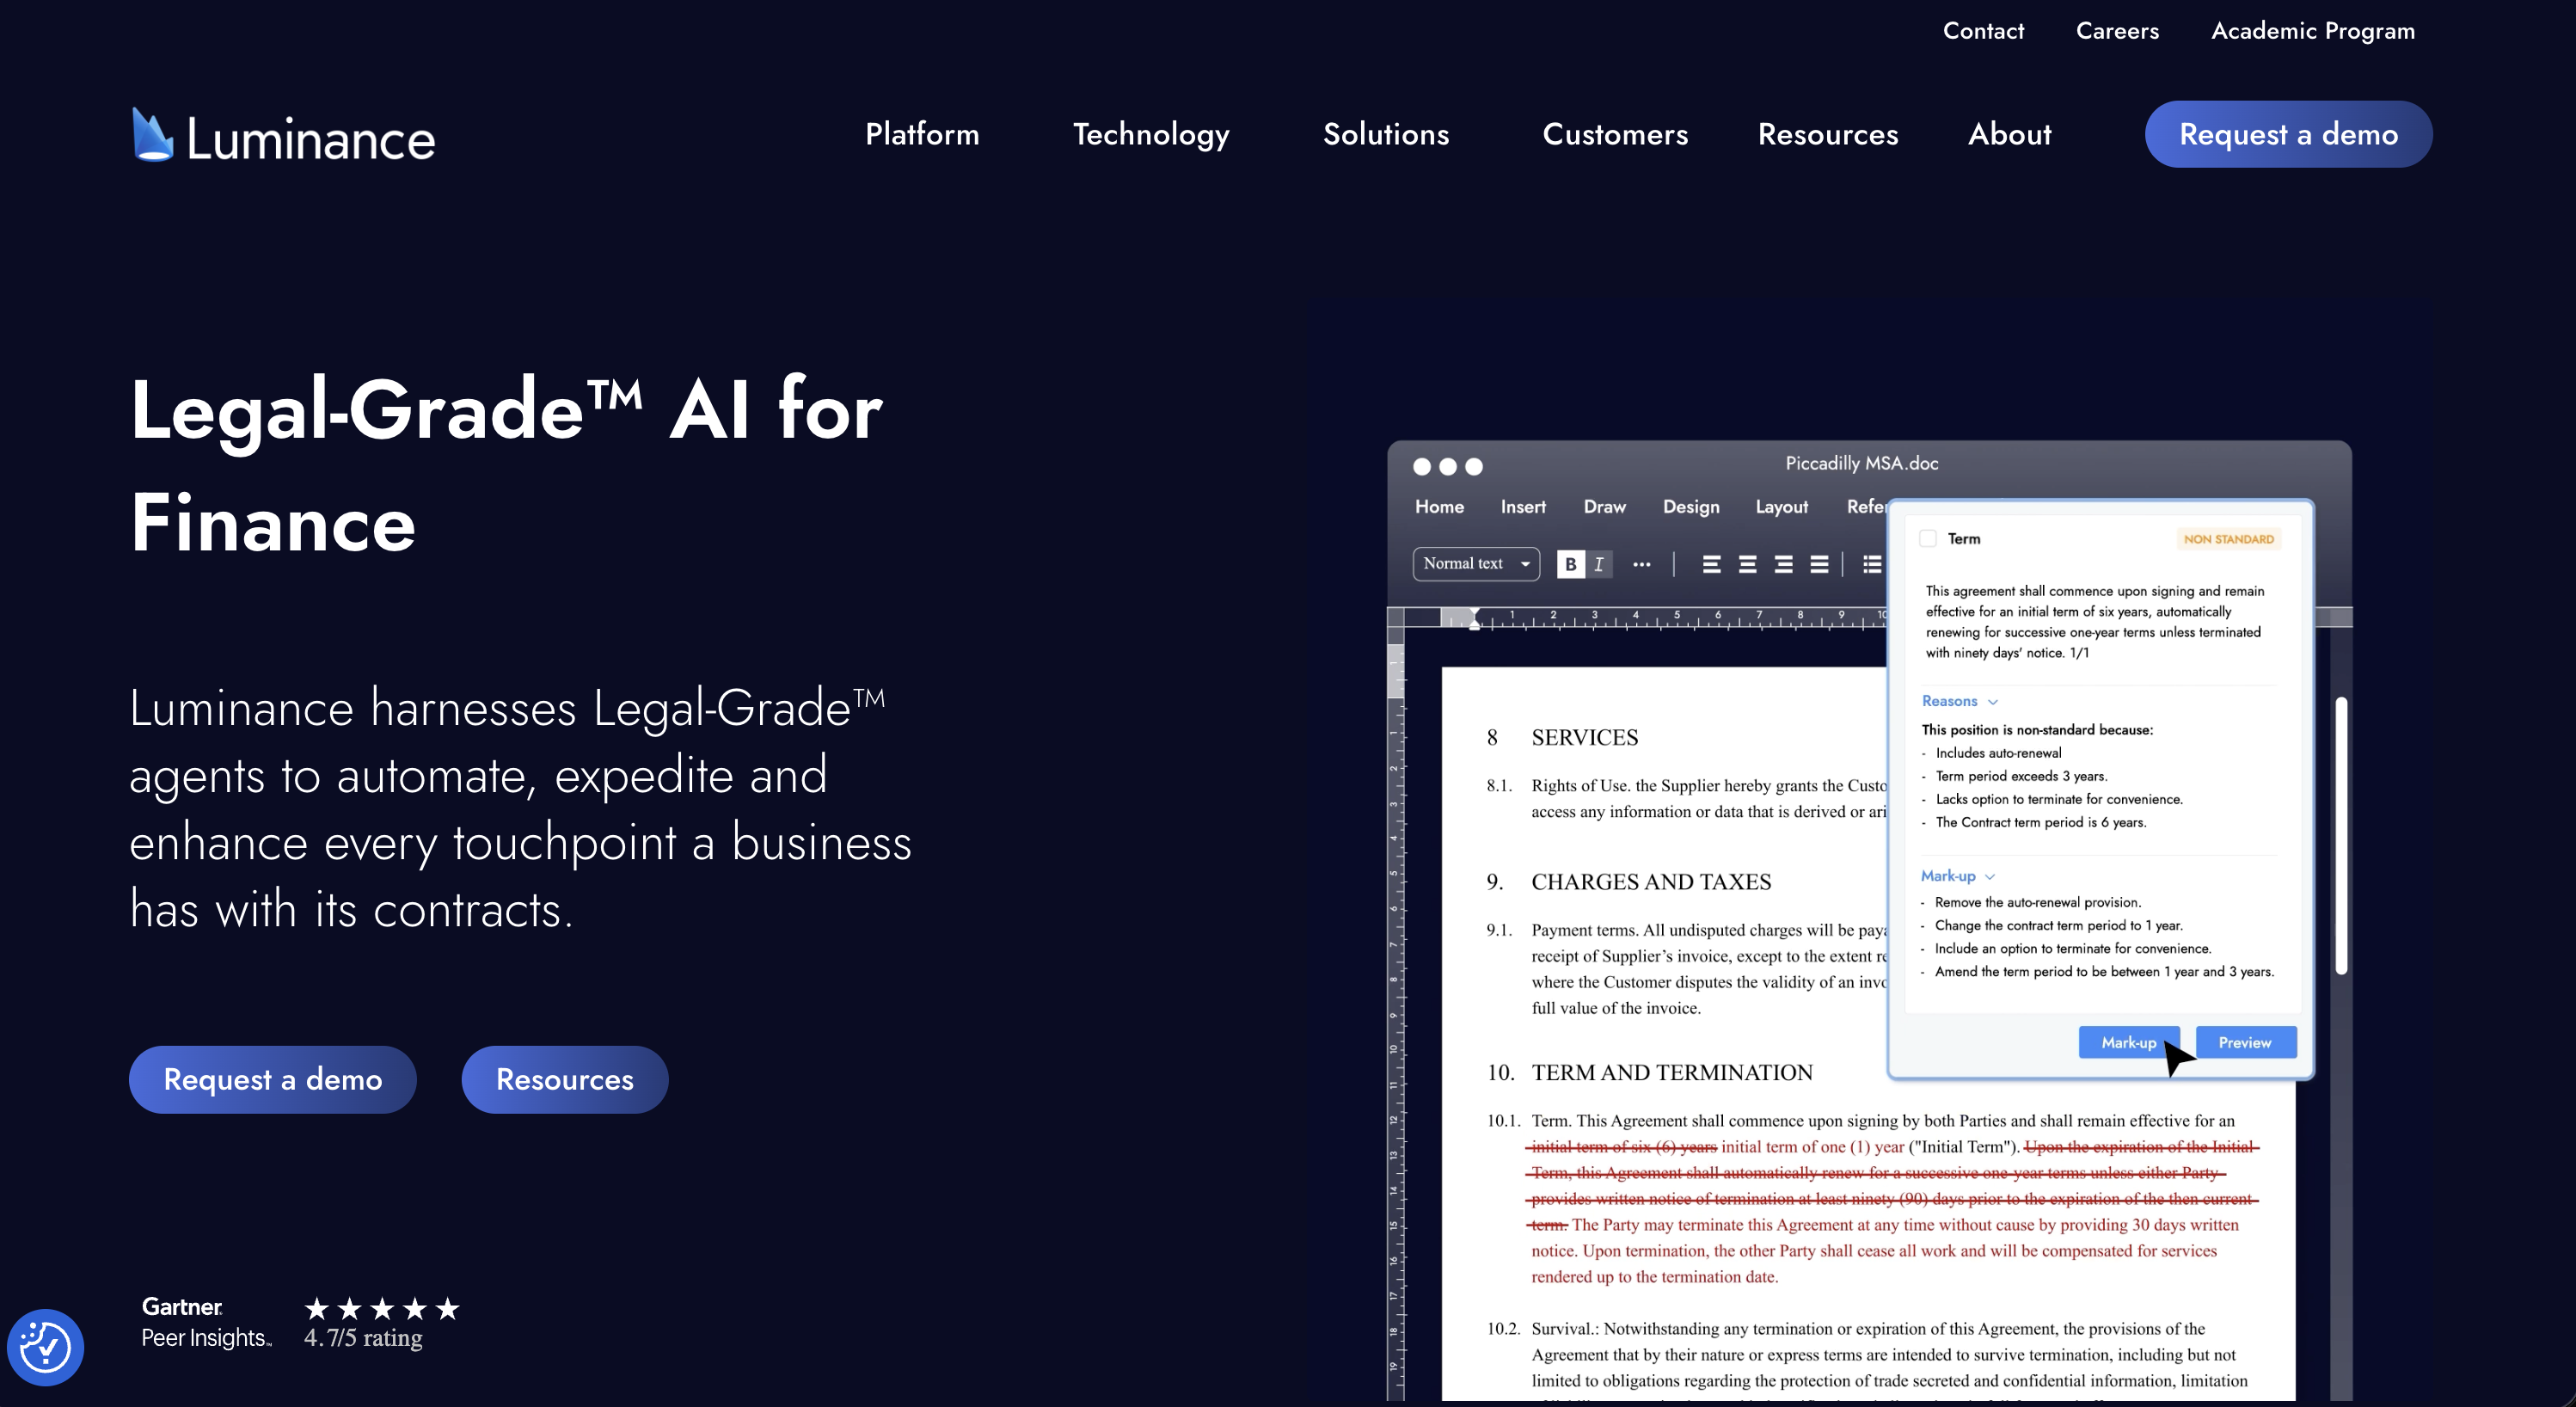
Task: Select align right icon
Action: [1783, 564]
